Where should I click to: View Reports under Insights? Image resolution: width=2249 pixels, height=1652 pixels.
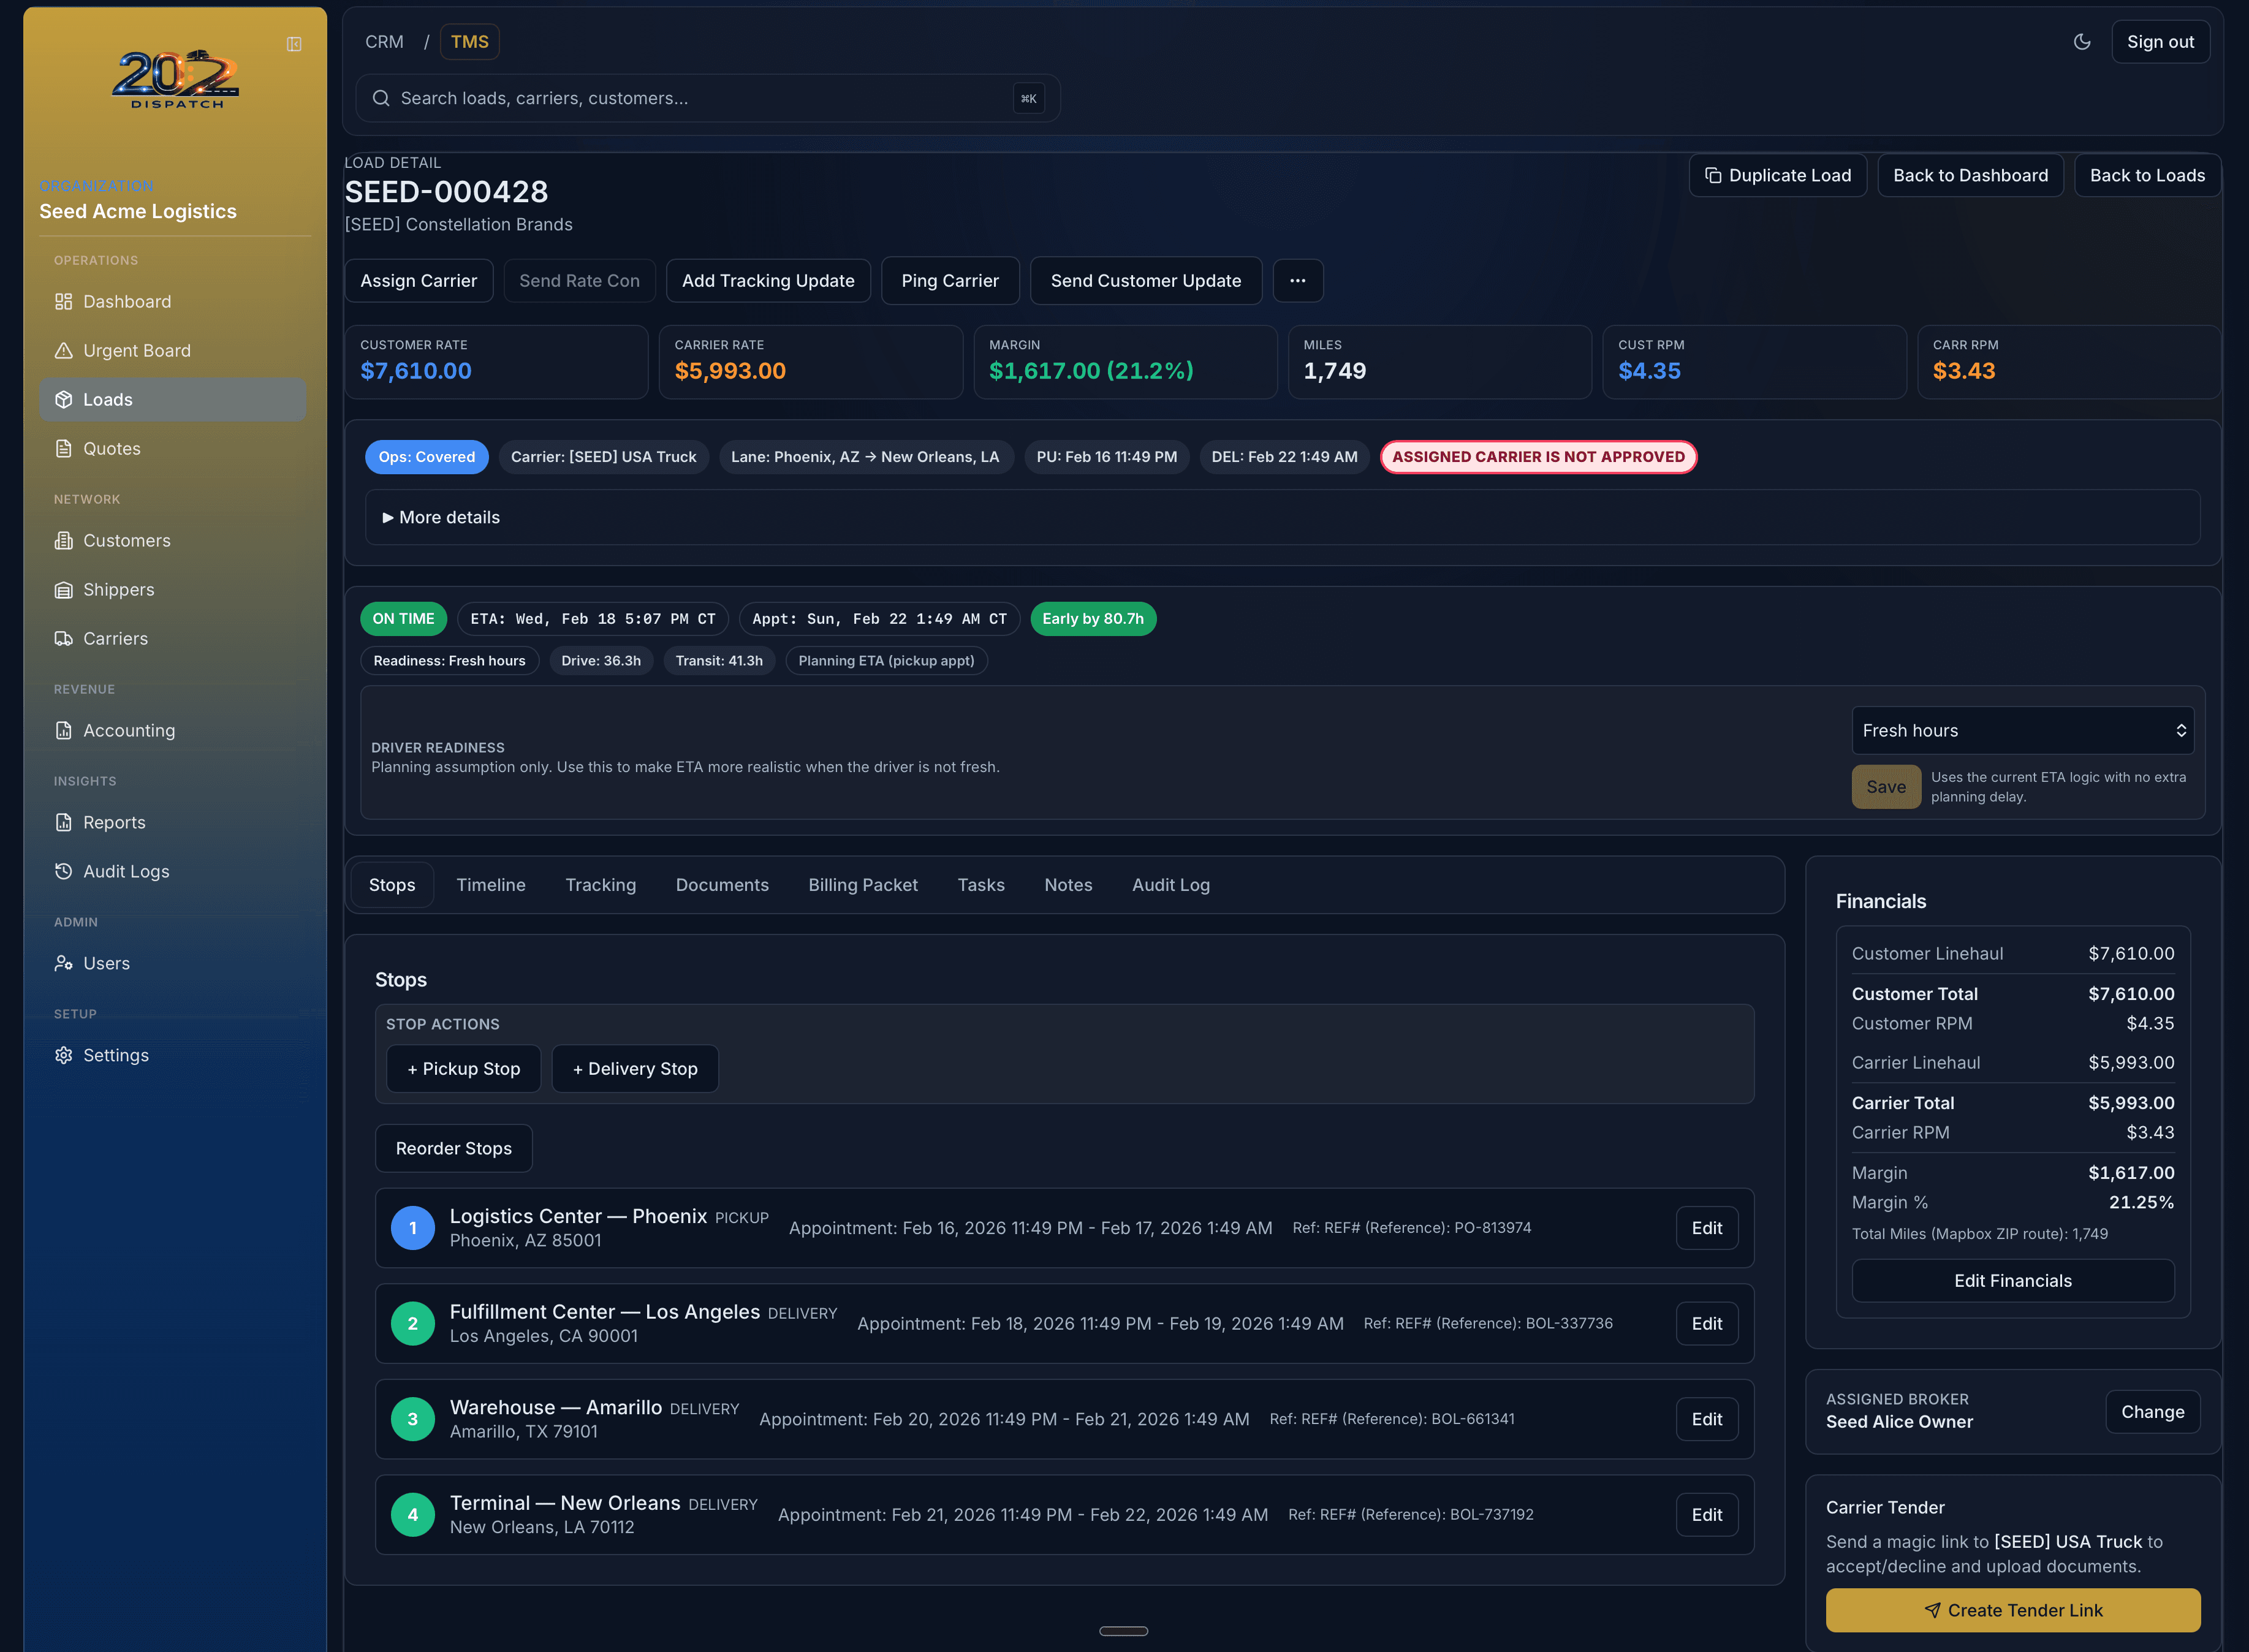pos(114,822)
